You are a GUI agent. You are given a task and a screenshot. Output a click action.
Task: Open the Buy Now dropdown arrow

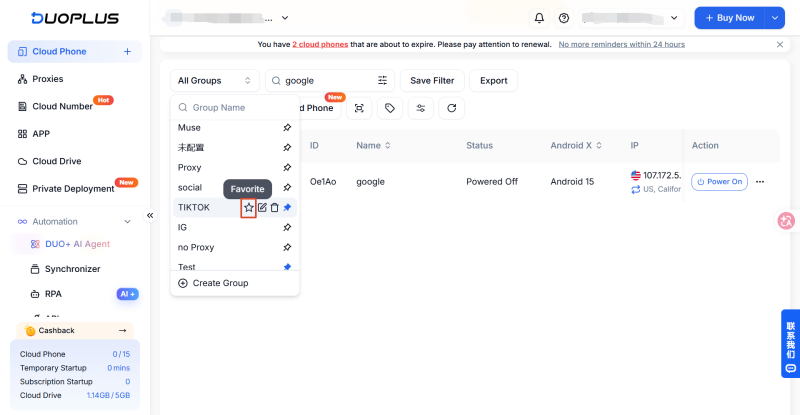click(x=774, y=18)
